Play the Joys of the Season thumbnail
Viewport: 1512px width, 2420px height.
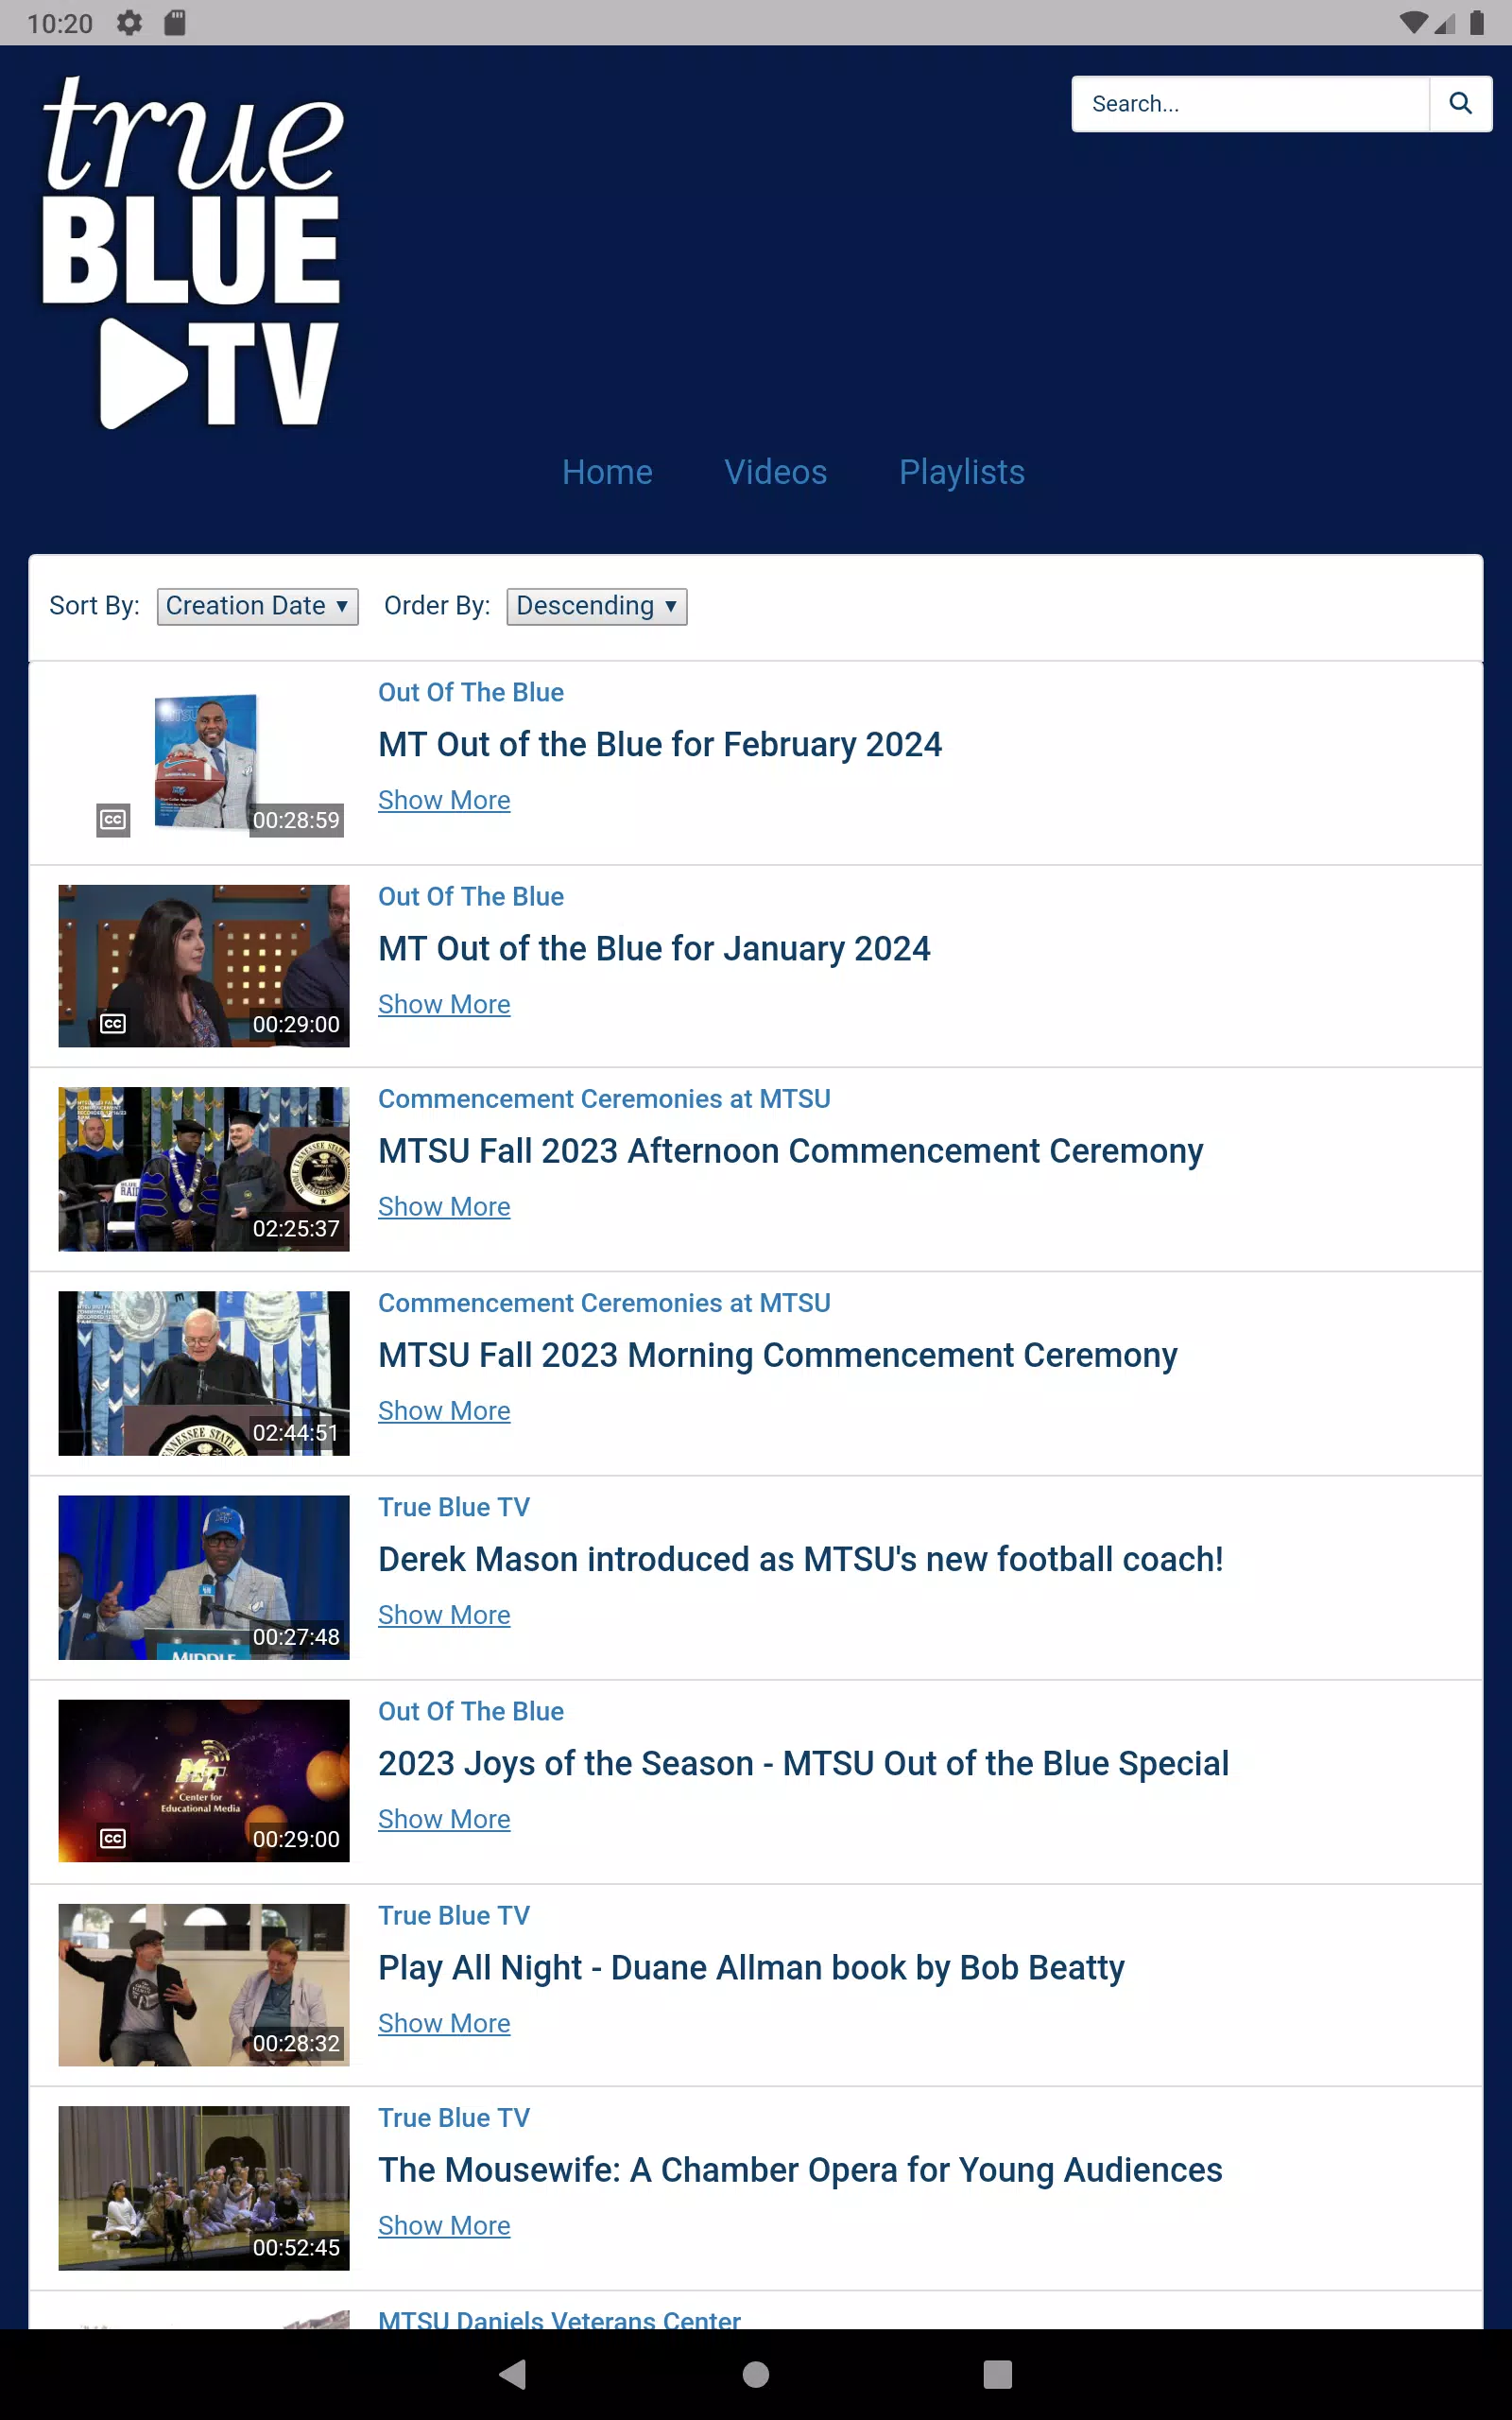point(204,1781)
